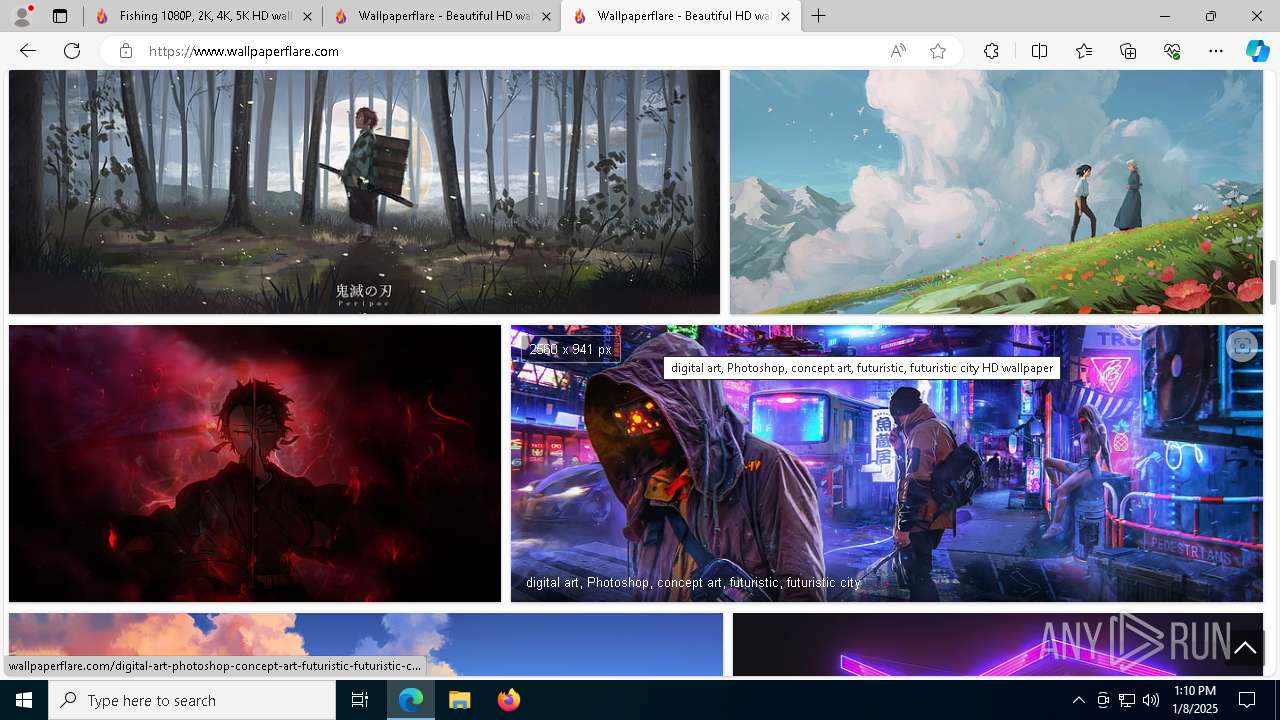Open the red dark Tanjiro wallpaper
The image size is (1280, 720).
coord(255,463)
